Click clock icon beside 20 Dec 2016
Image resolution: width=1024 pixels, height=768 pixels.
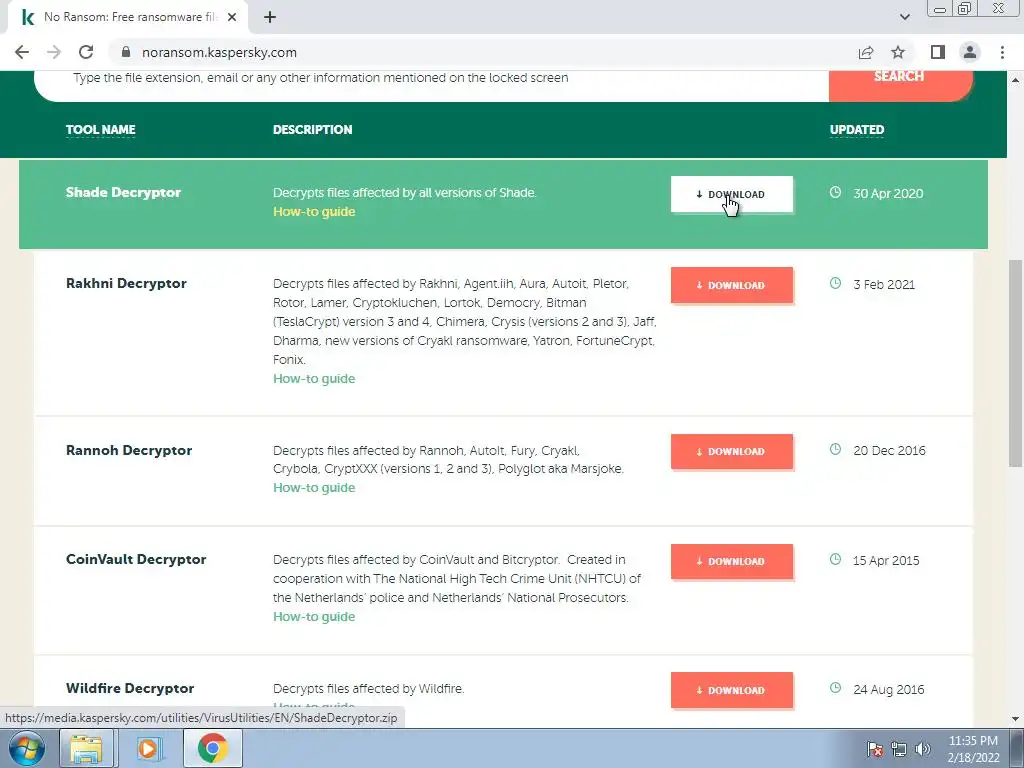[x=835, y=449]
